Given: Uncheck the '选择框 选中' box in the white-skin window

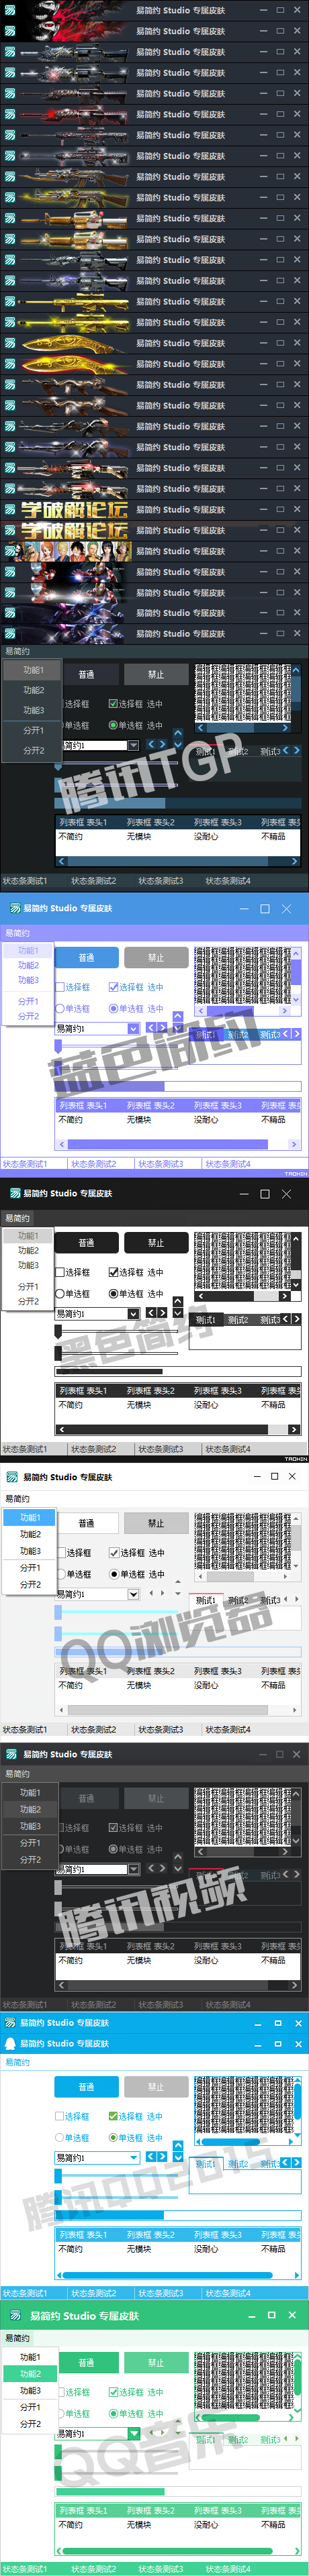Looking at the screenshot, I should [113, 1553].
